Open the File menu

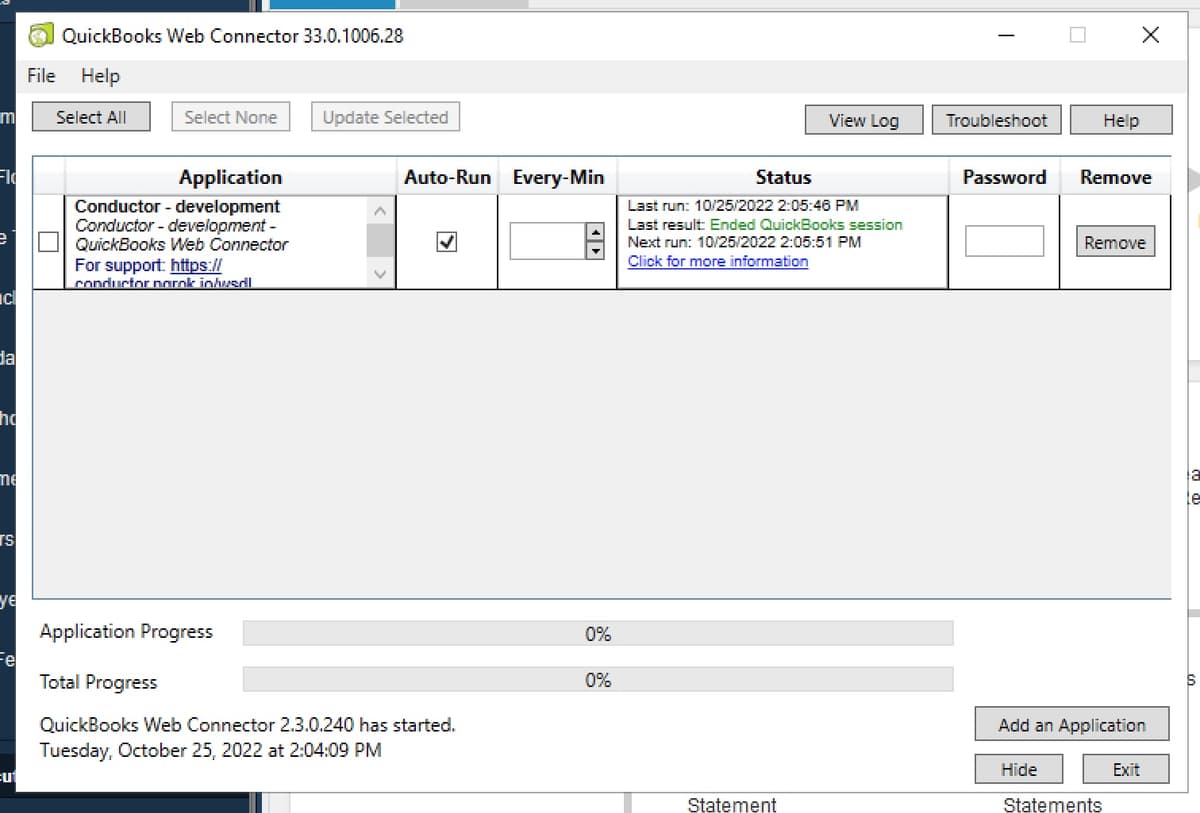[40, 76]
